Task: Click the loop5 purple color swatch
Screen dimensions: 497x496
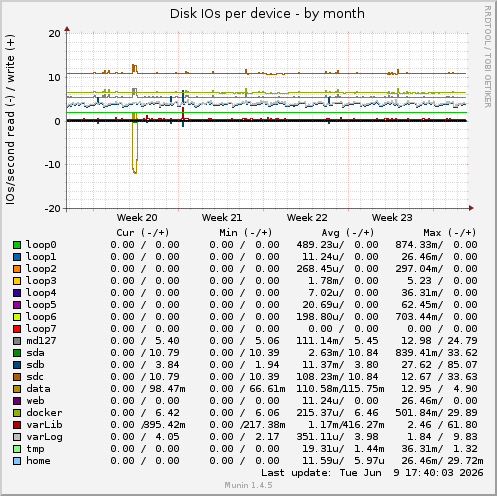Action: [x=17, y=305]
